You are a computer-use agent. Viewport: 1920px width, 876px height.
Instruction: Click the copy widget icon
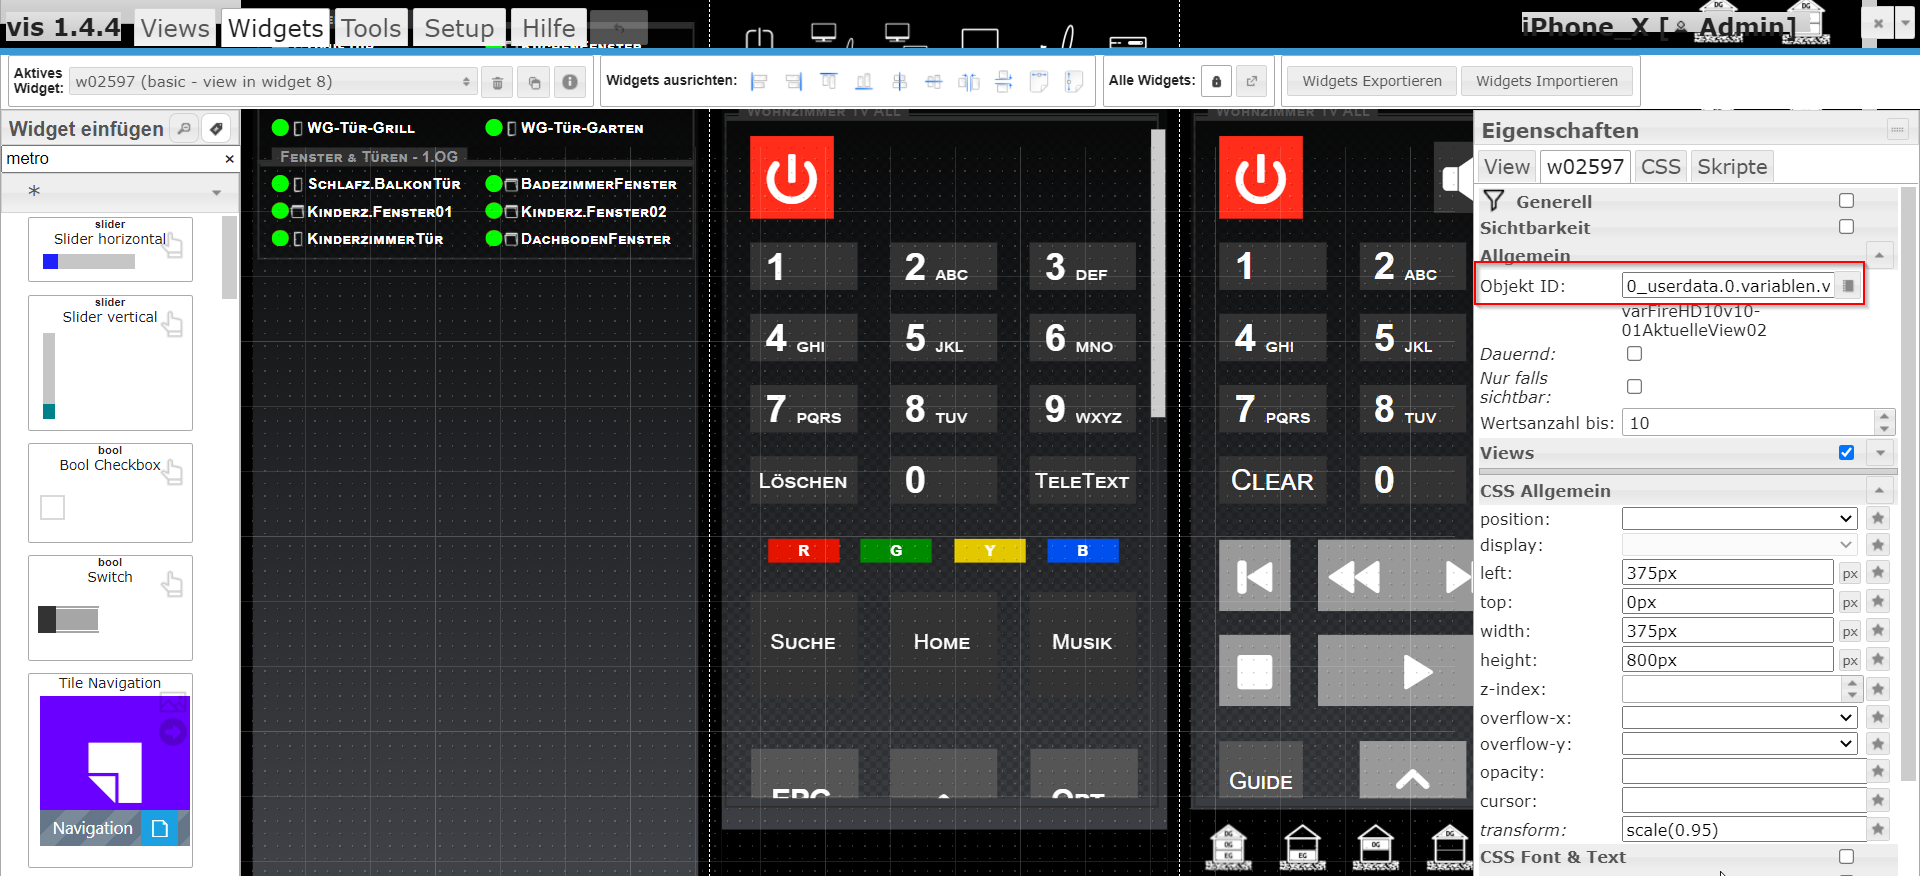pos(534,82)
